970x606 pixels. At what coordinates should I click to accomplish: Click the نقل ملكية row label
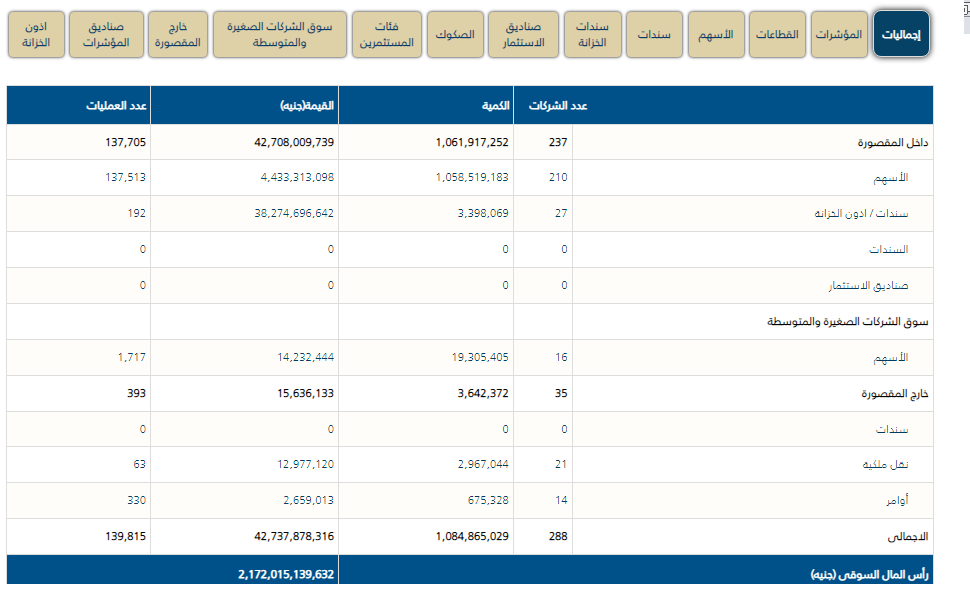click(x=904, y=465)
